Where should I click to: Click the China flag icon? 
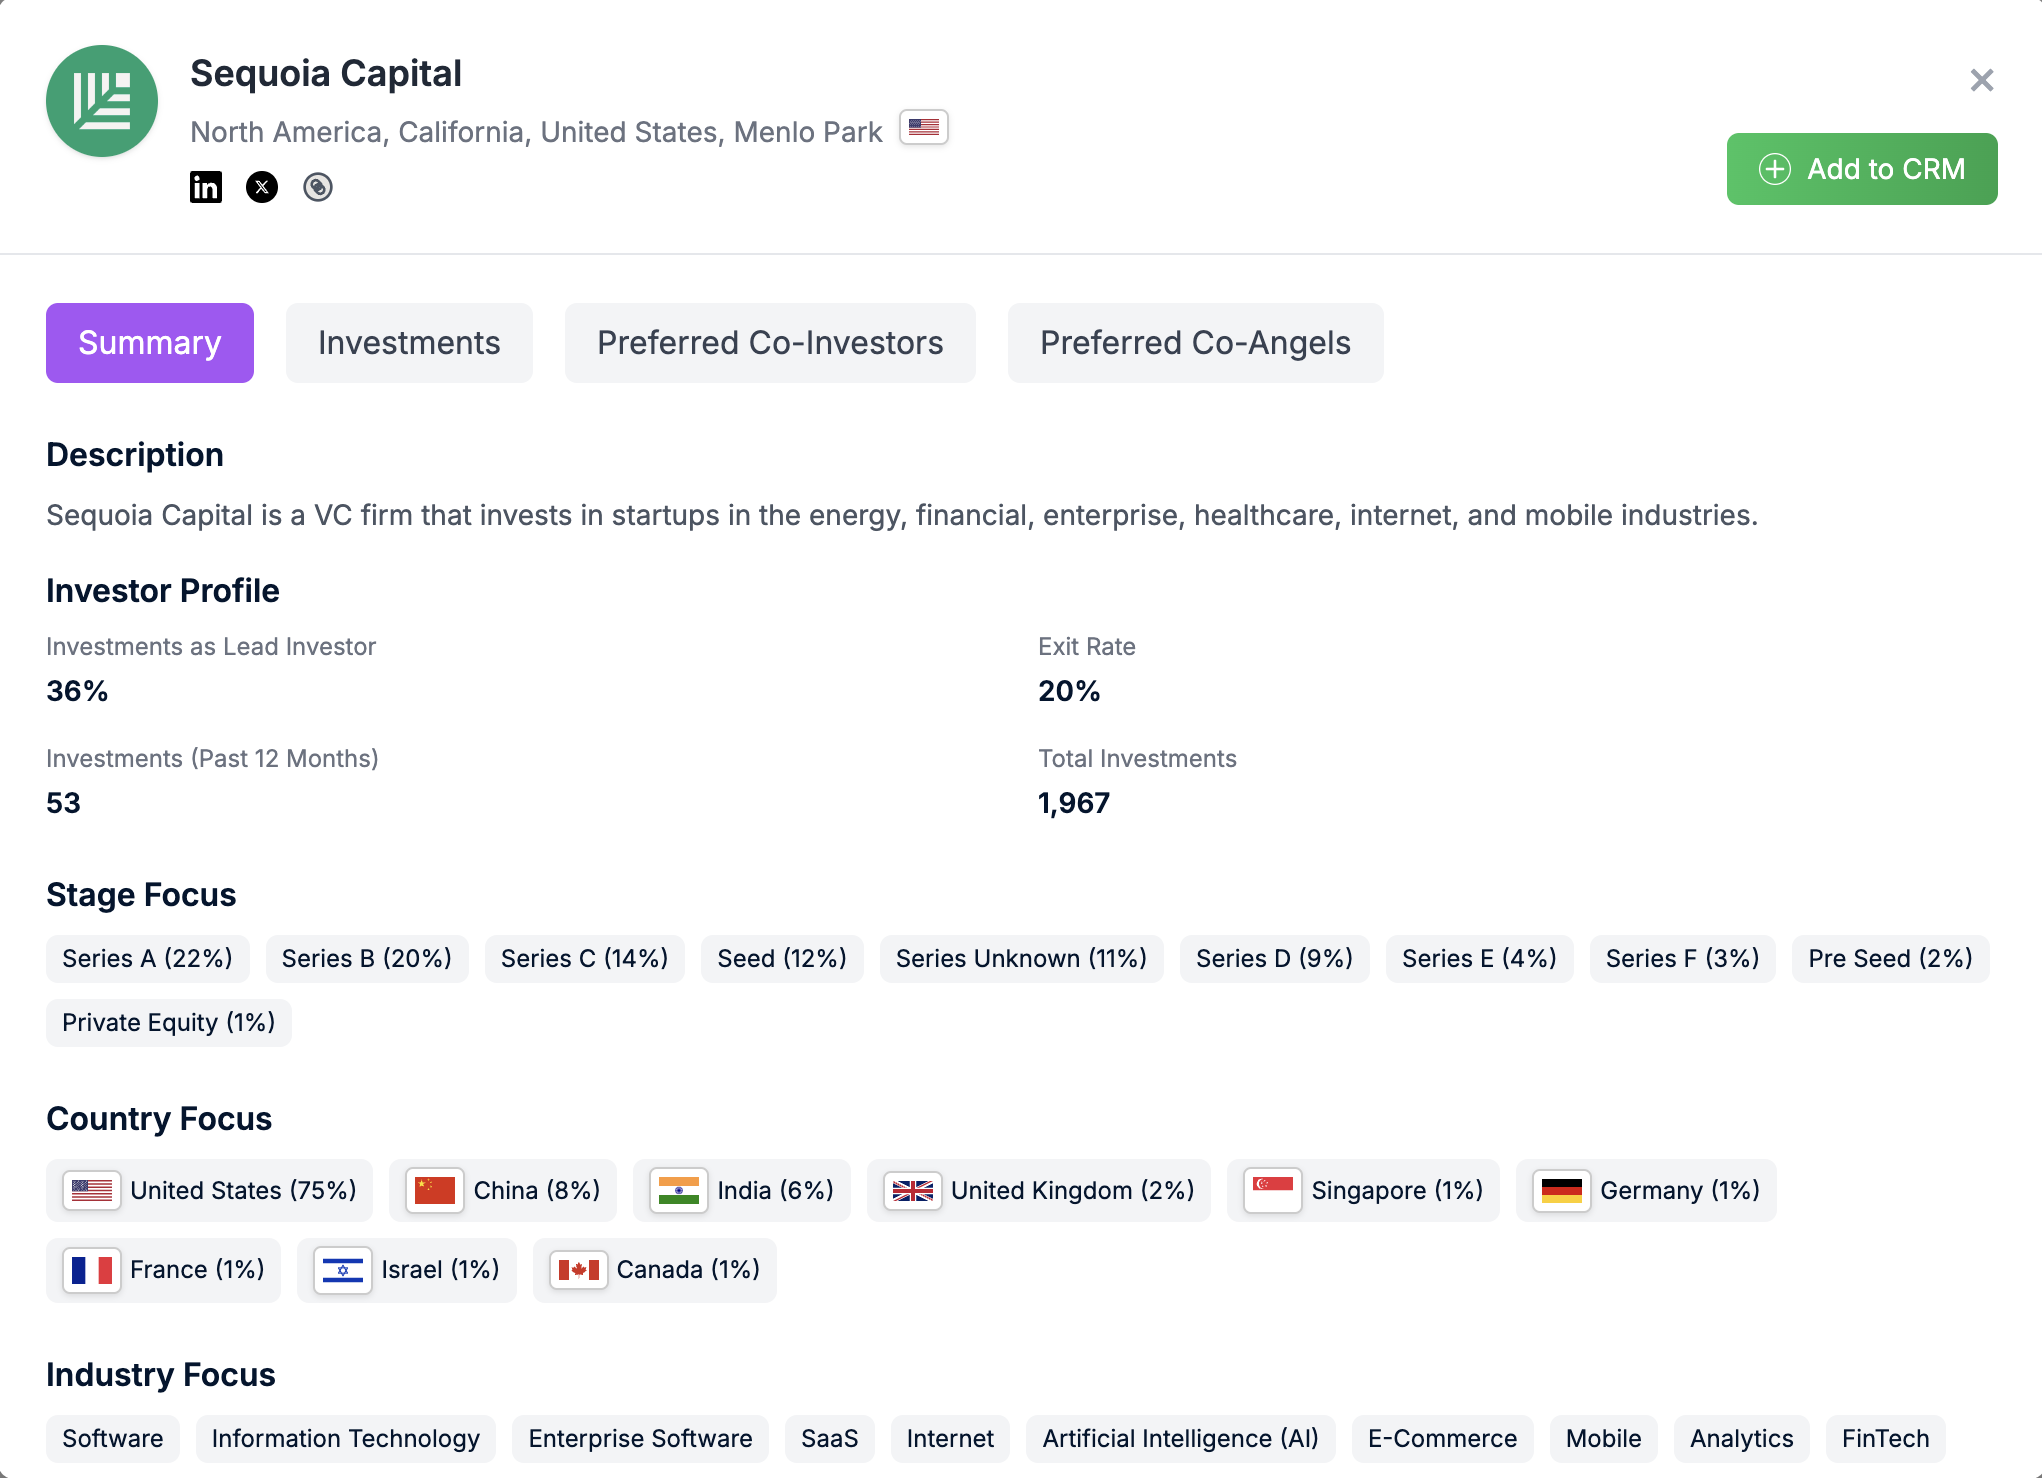pos(435,1191)
